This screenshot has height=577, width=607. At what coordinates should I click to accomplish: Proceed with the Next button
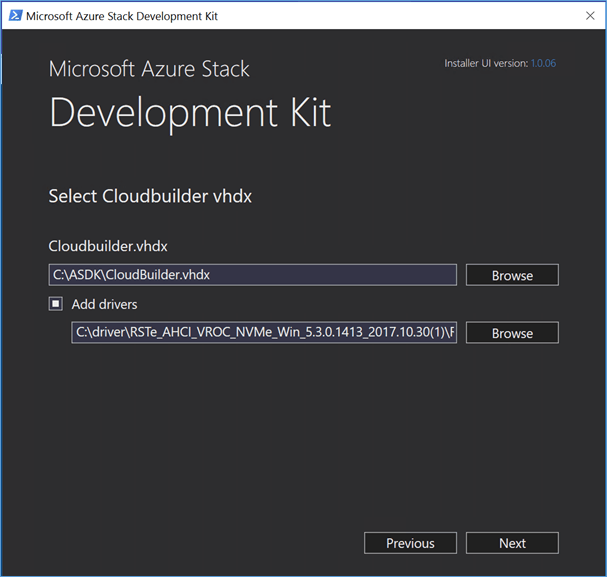coord(512,543)
